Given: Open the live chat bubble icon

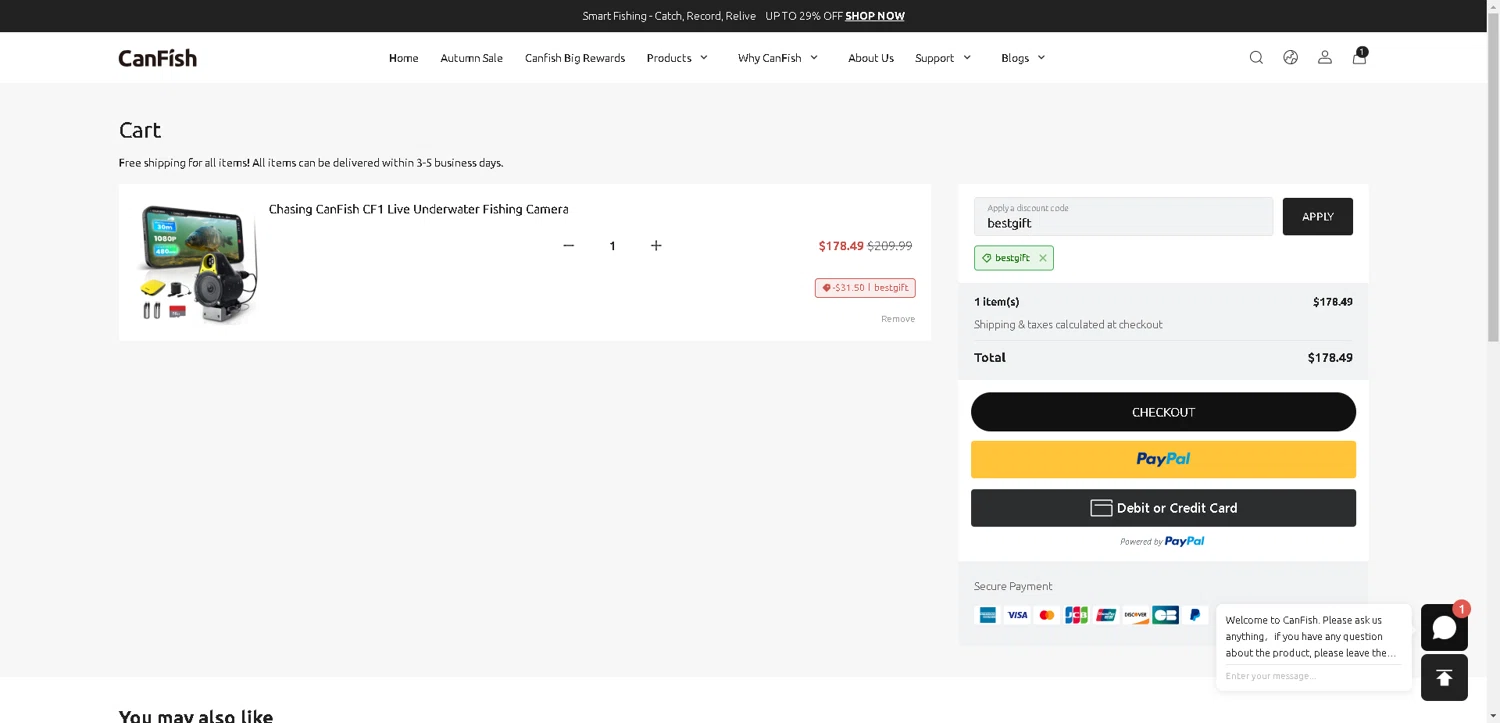Looking at the screenshot, I should point(1444,627).
